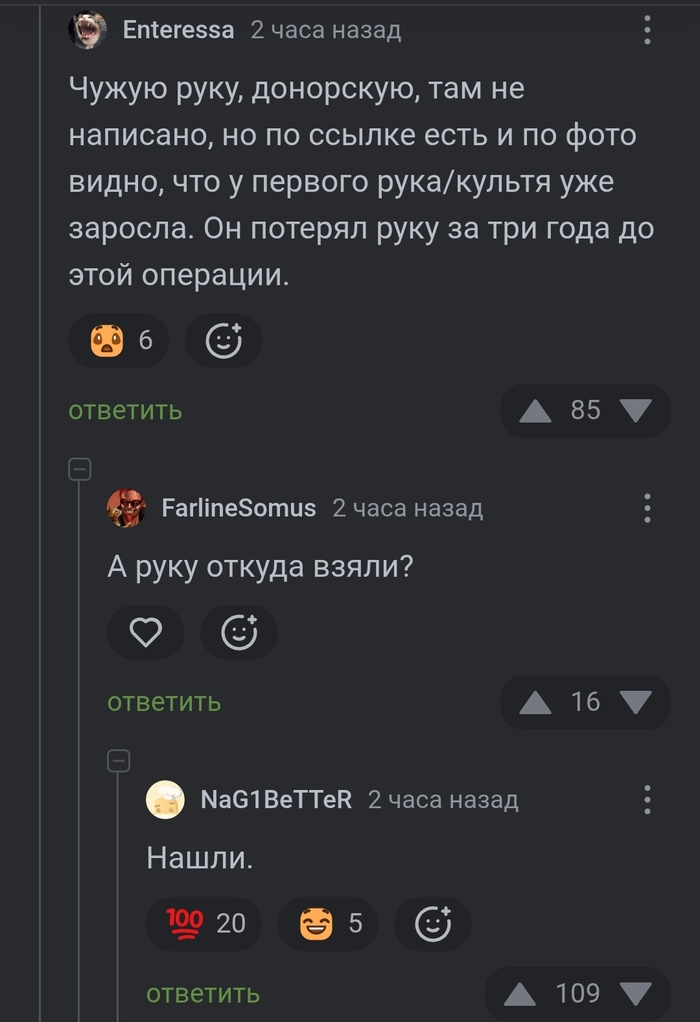Toggle the grinning emoji reaction with 5
The image size is (700, 1022).
click(x=331, y=923)
